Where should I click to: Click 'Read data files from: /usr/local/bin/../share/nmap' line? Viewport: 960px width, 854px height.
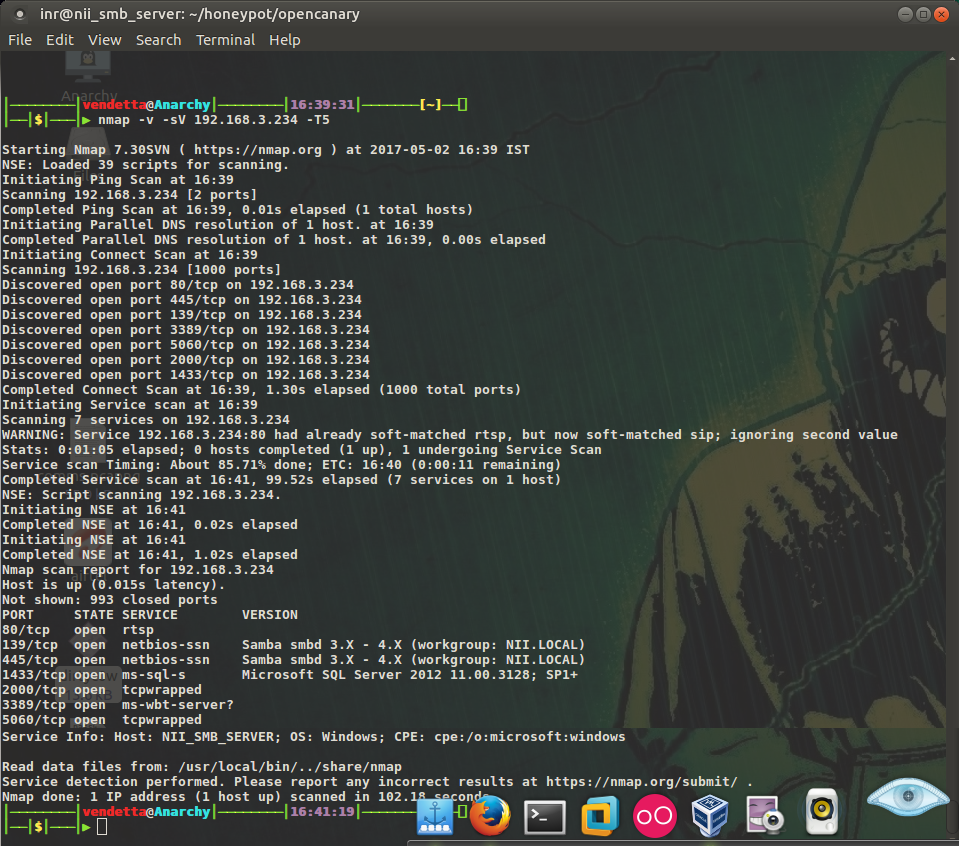click(202, 766)
